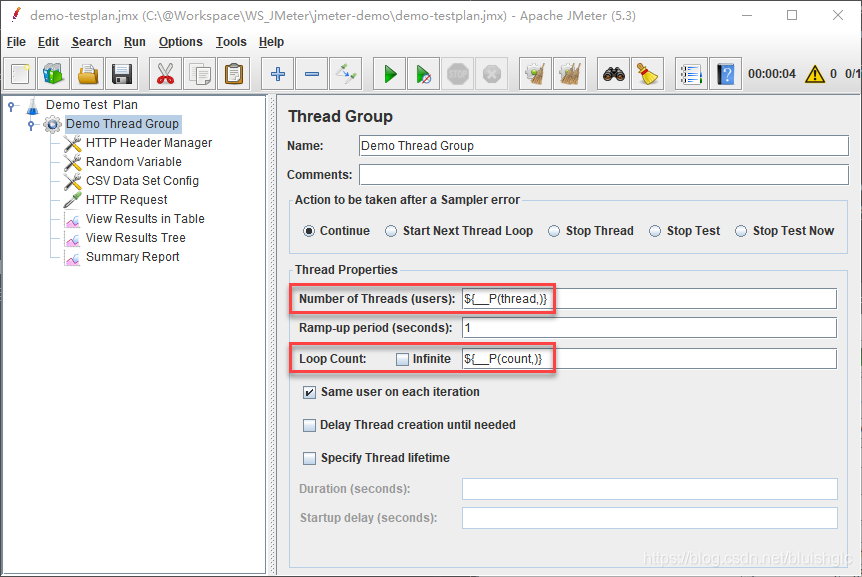862x577 pixels.
Task: Click the Copy toolbar icon
Action: pos(200,74)
